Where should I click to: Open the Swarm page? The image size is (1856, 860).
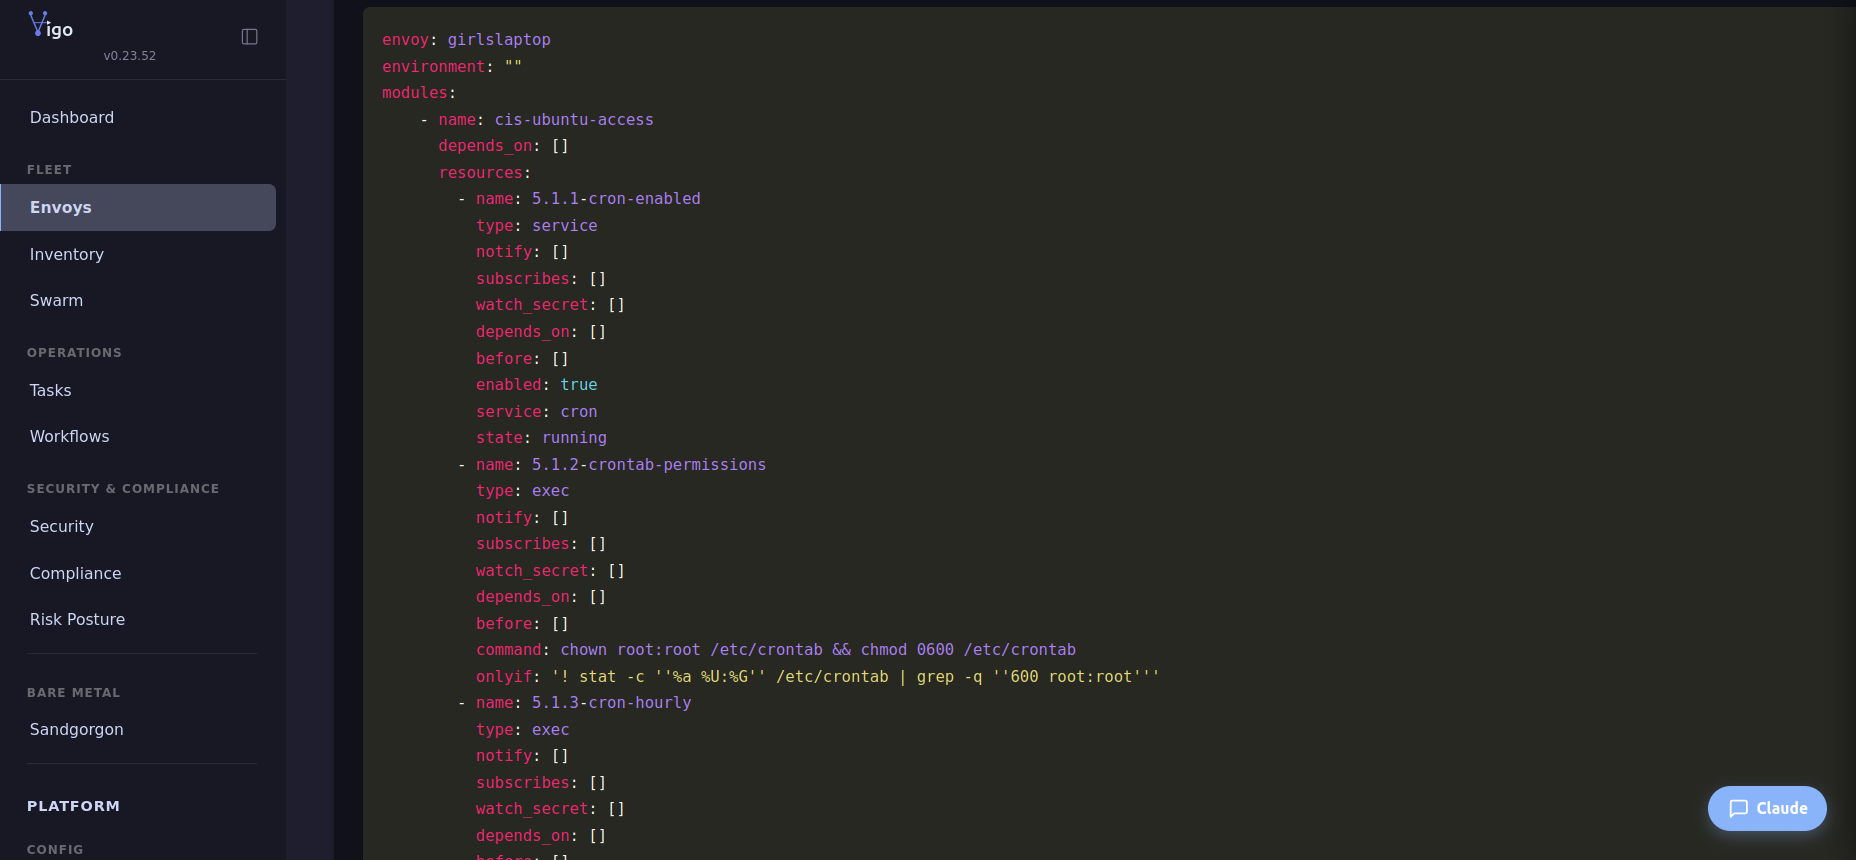click(x=57, y=301)
